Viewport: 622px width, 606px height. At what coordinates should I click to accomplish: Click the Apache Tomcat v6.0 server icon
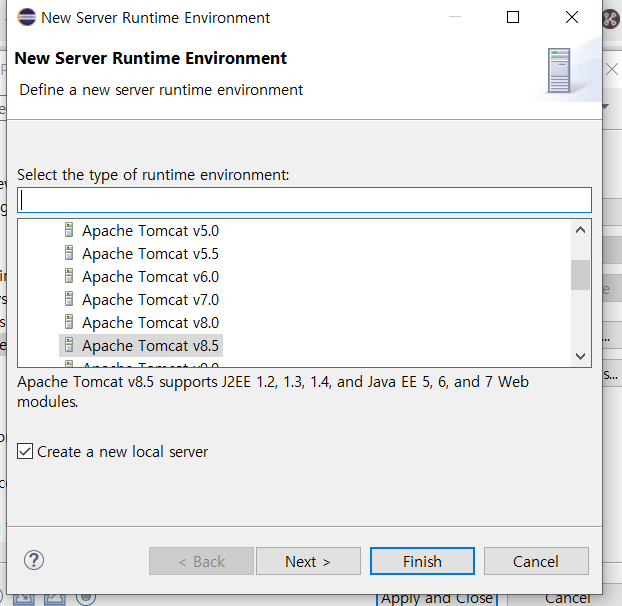(x=69, y=276)
